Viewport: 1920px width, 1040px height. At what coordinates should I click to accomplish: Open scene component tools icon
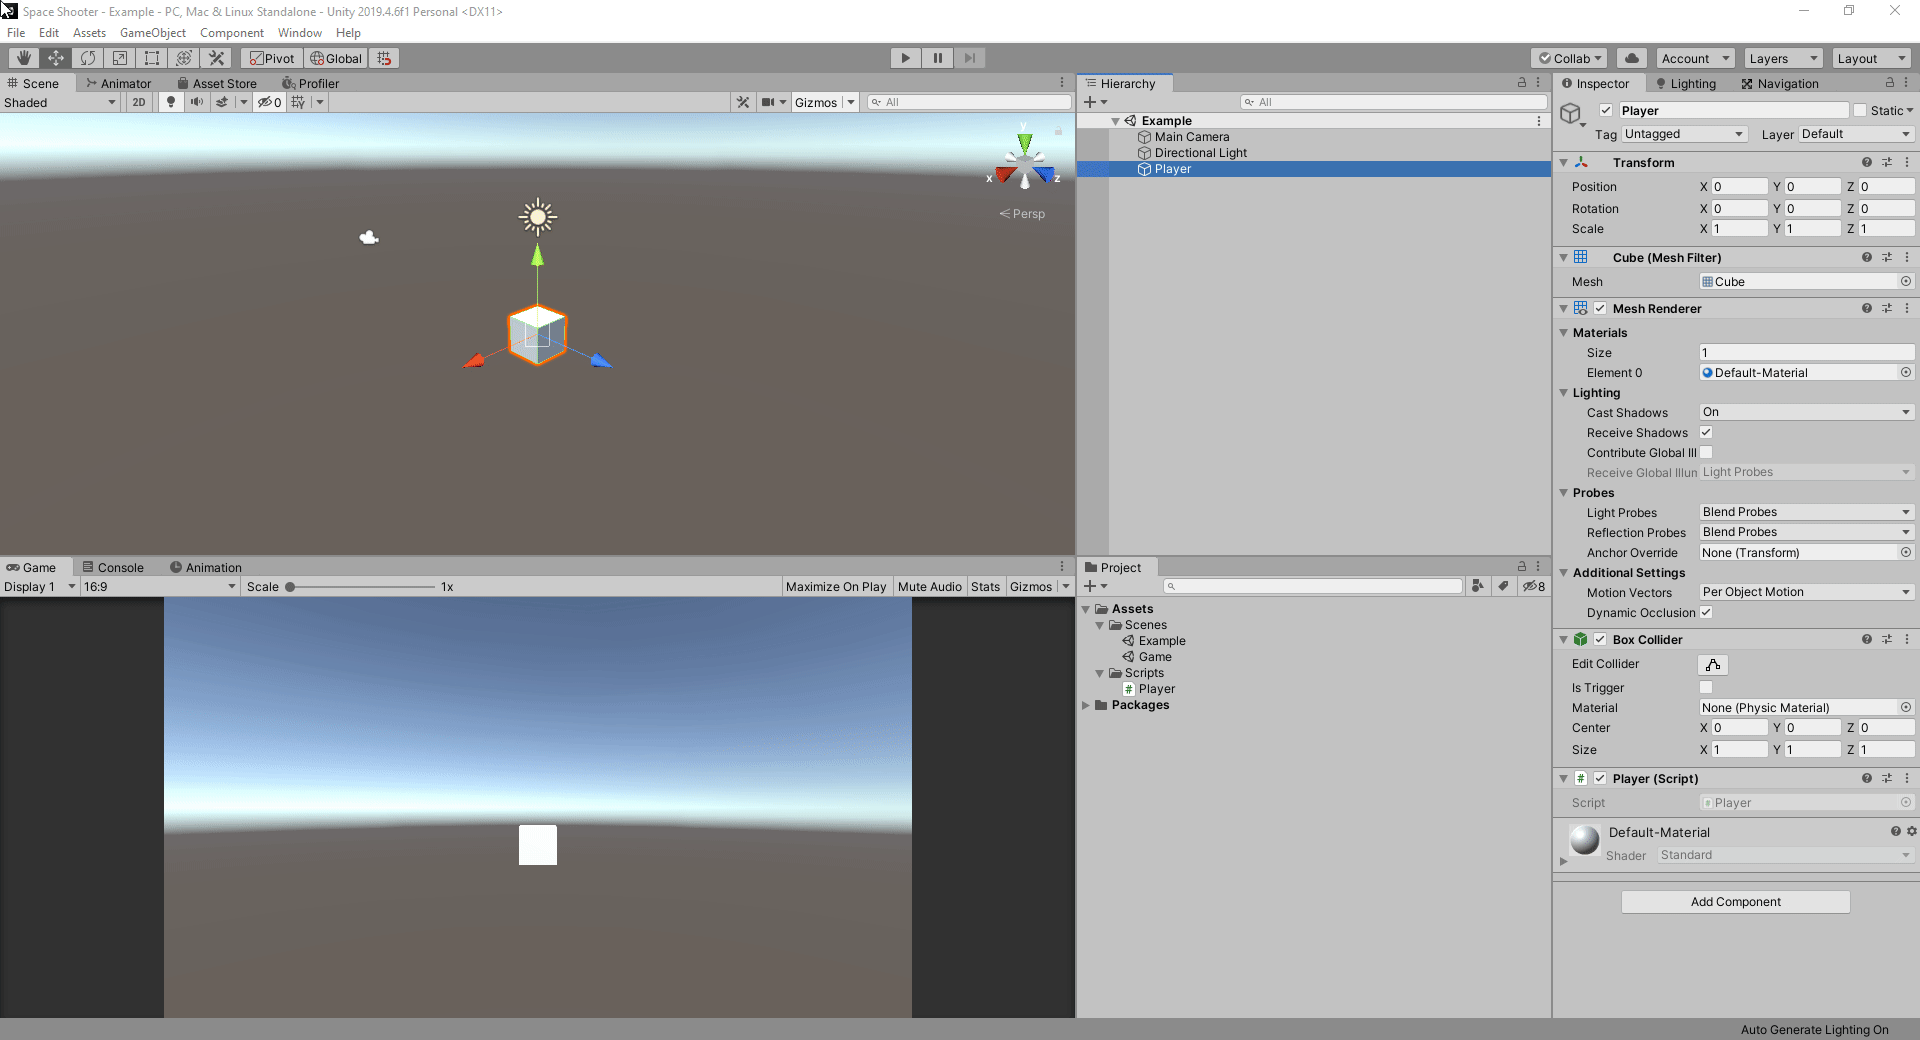coord(743,102)
